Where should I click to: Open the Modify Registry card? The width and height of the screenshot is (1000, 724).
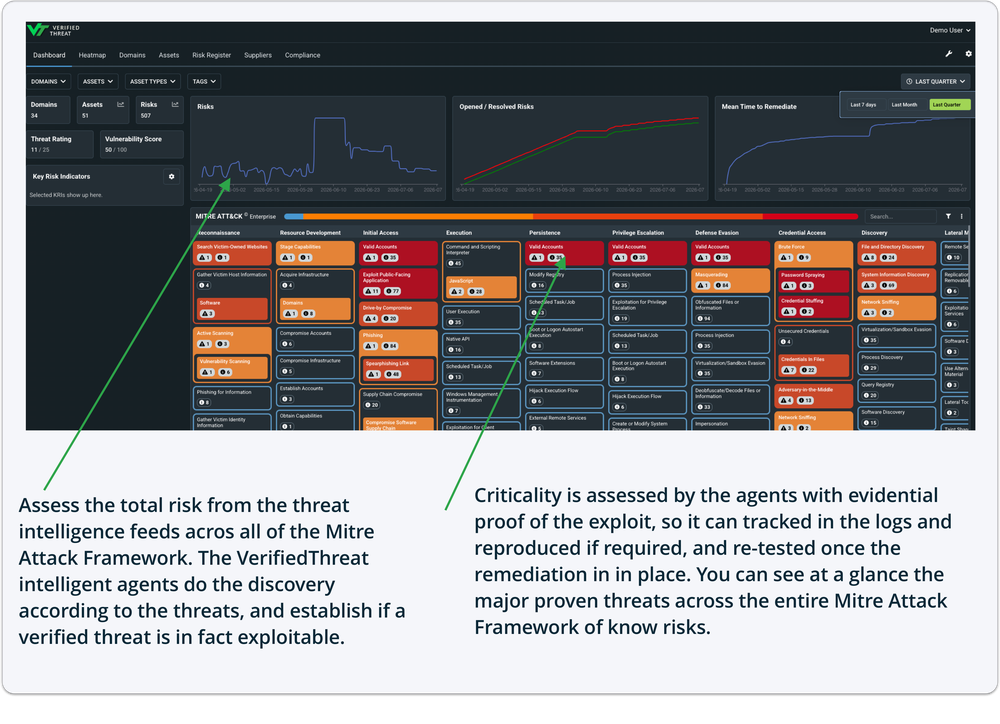[x=564, y=280]
